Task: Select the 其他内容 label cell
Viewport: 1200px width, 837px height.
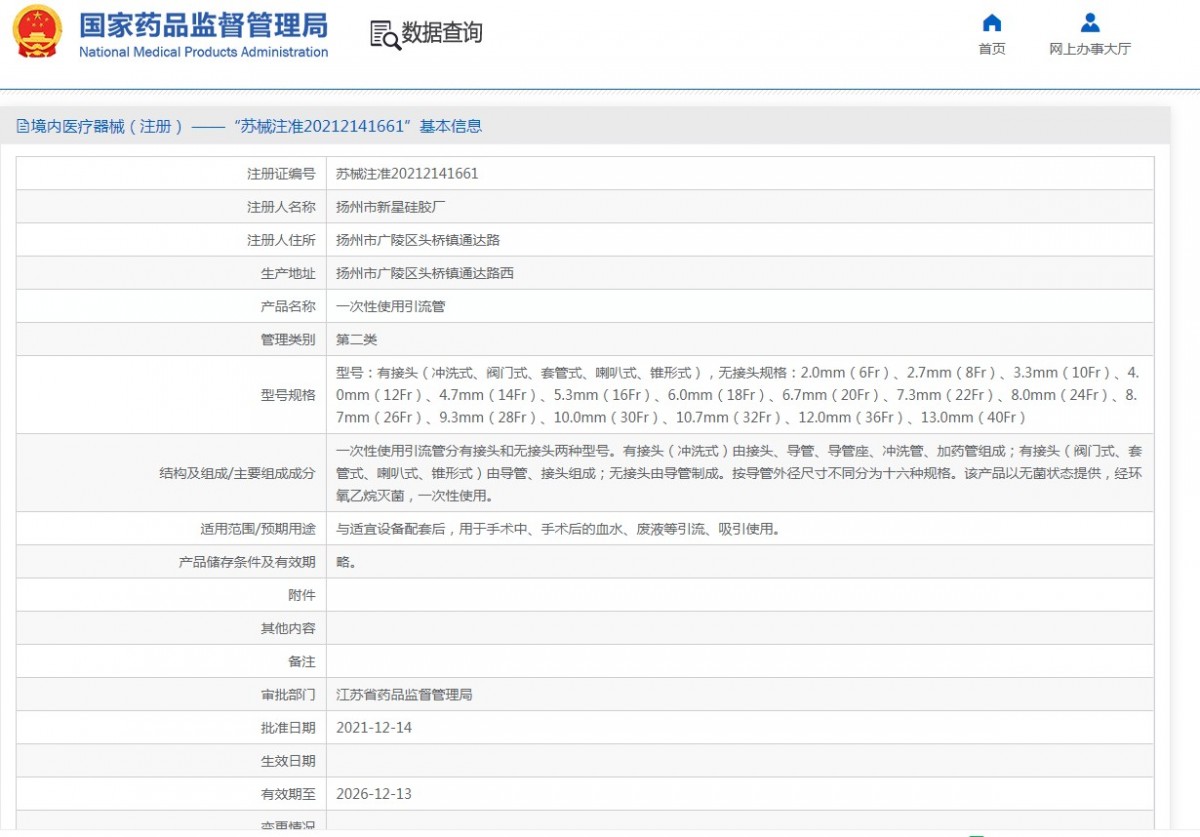Action: pyautogui.click(x=170, y=628)
